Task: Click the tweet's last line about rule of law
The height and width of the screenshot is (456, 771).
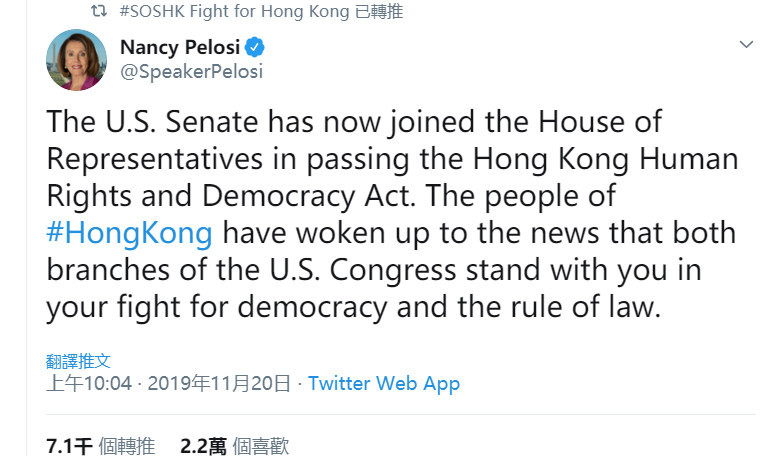Action: [353, 307]
